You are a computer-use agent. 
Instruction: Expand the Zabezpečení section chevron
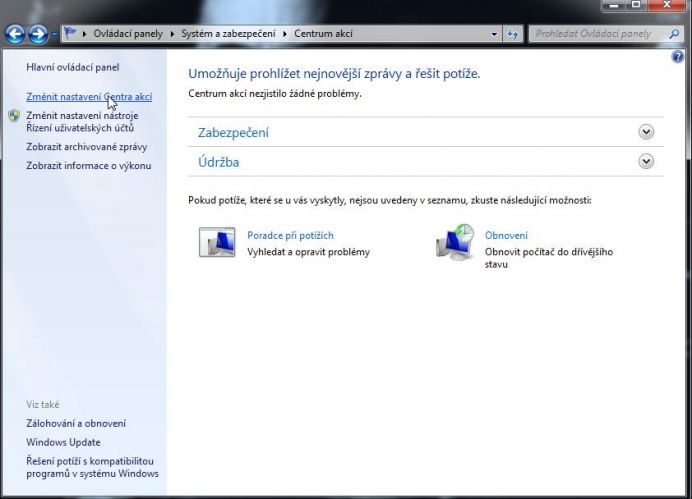coord(646,132)
